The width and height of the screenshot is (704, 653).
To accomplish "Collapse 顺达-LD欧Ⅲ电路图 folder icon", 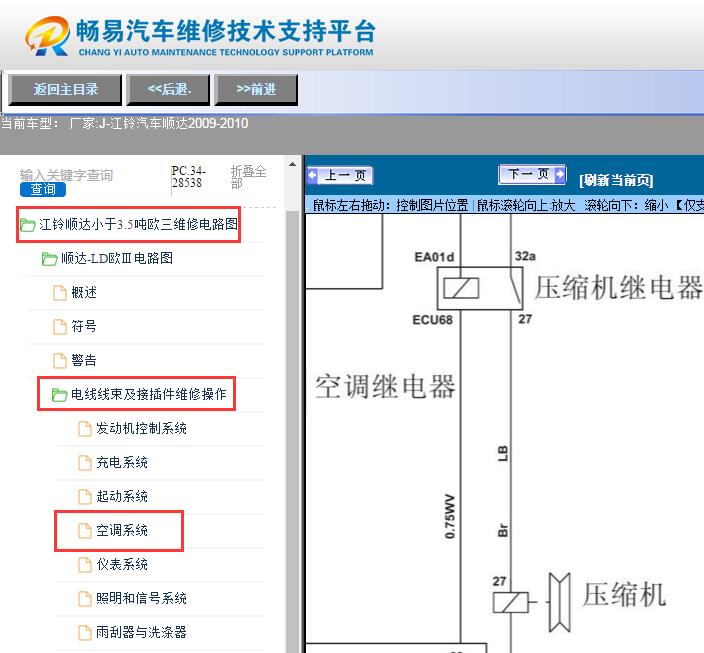I will tap(49, 259).
